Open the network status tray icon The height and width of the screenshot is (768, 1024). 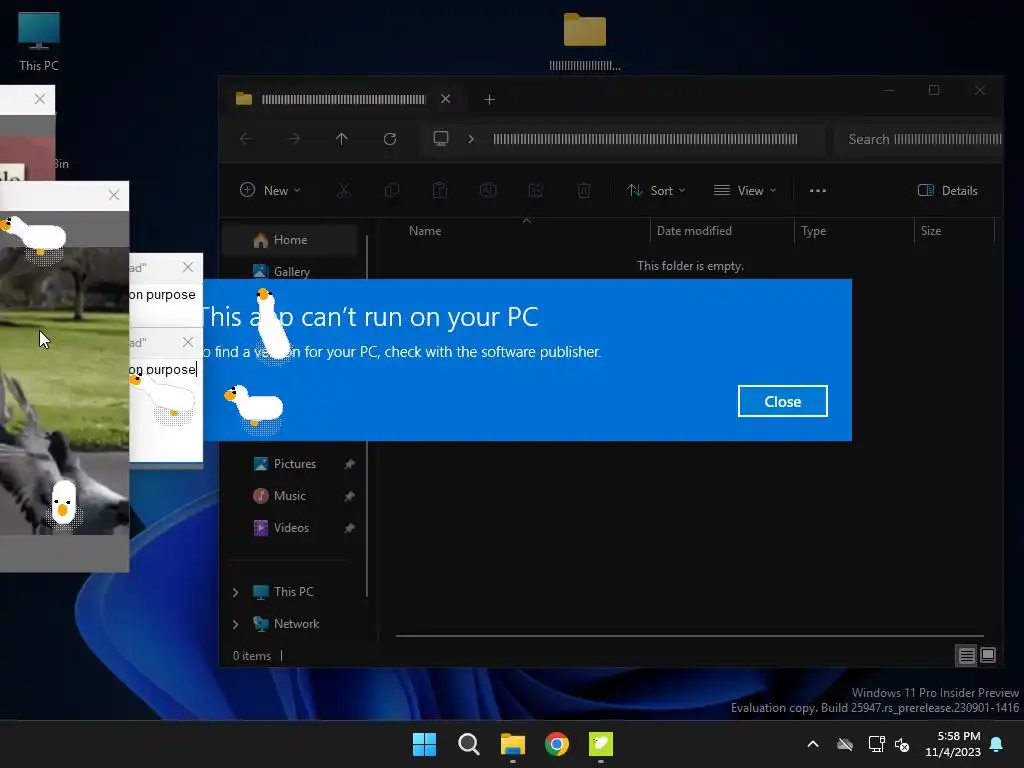pyautogui.click(x=876, y=744)
